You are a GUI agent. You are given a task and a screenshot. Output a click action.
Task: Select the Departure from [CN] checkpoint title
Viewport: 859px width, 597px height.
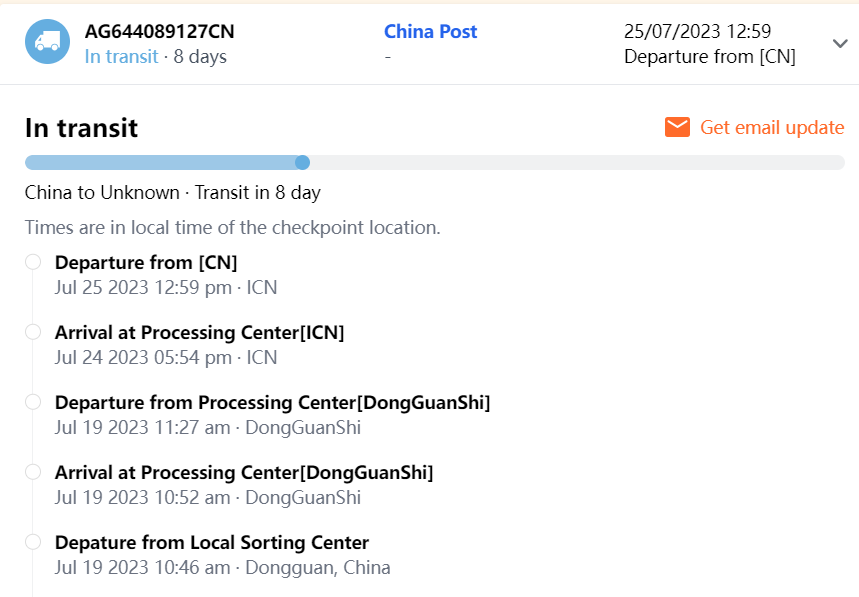[146, 262]
